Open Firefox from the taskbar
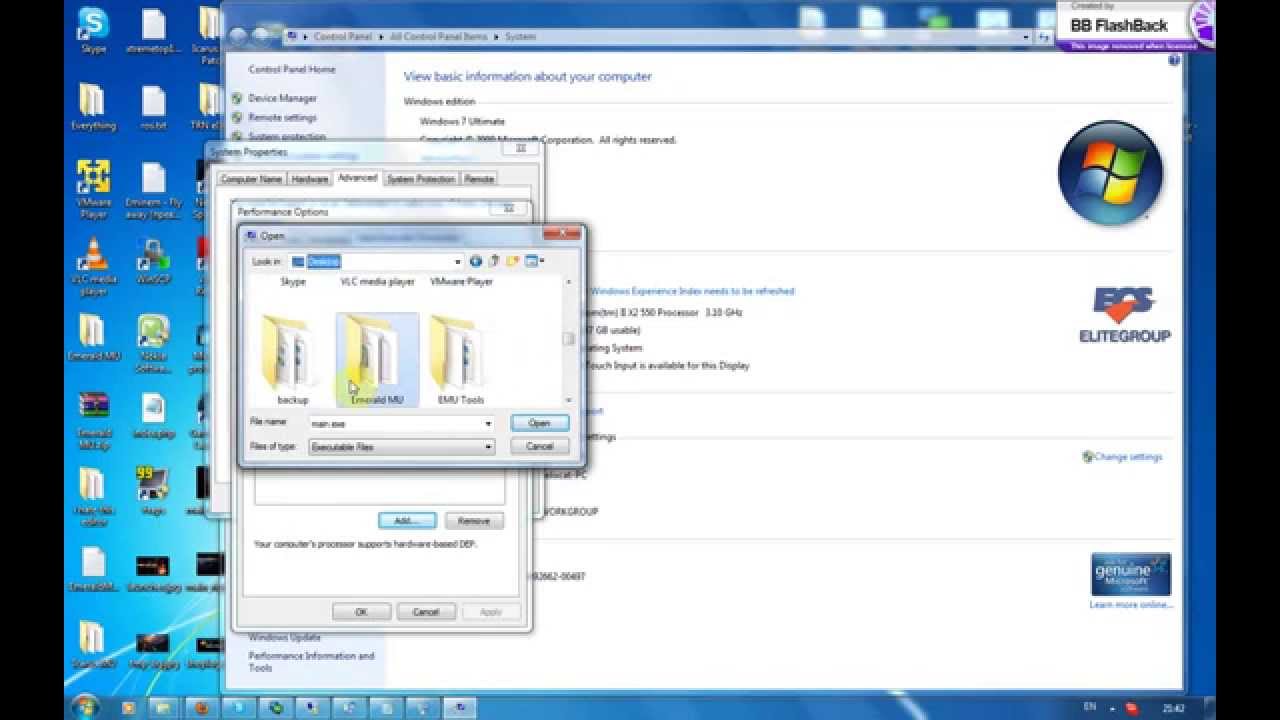This screenshot has height=720, width=1280. coord(201,707)
